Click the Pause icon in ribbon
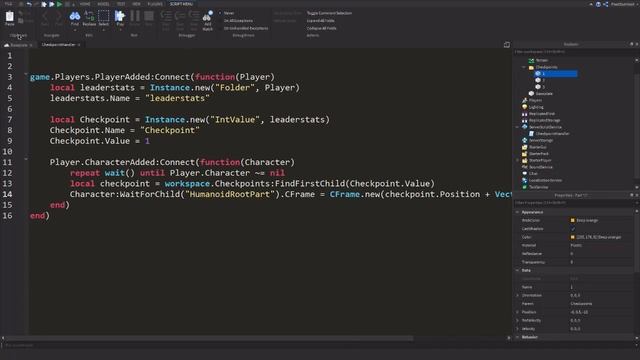Screen dimensions: 640x360 pos(135,16)
